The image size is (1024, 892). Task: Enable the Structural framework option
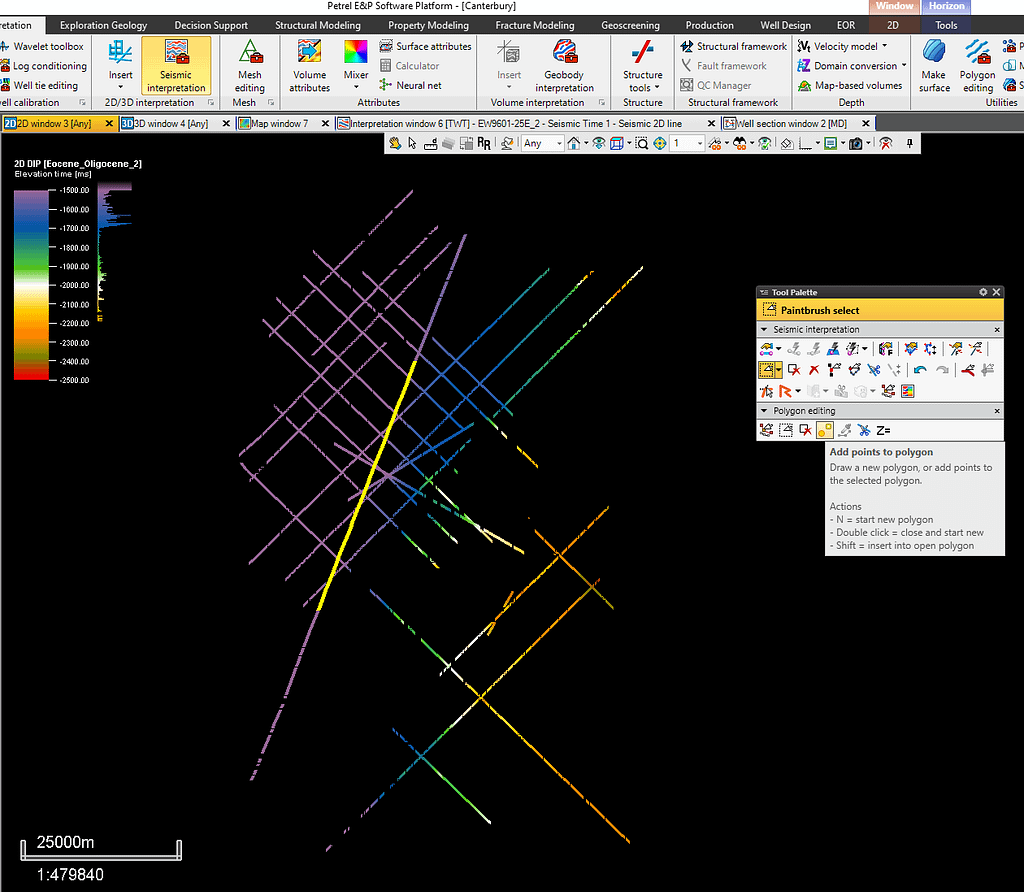(733, 46)
